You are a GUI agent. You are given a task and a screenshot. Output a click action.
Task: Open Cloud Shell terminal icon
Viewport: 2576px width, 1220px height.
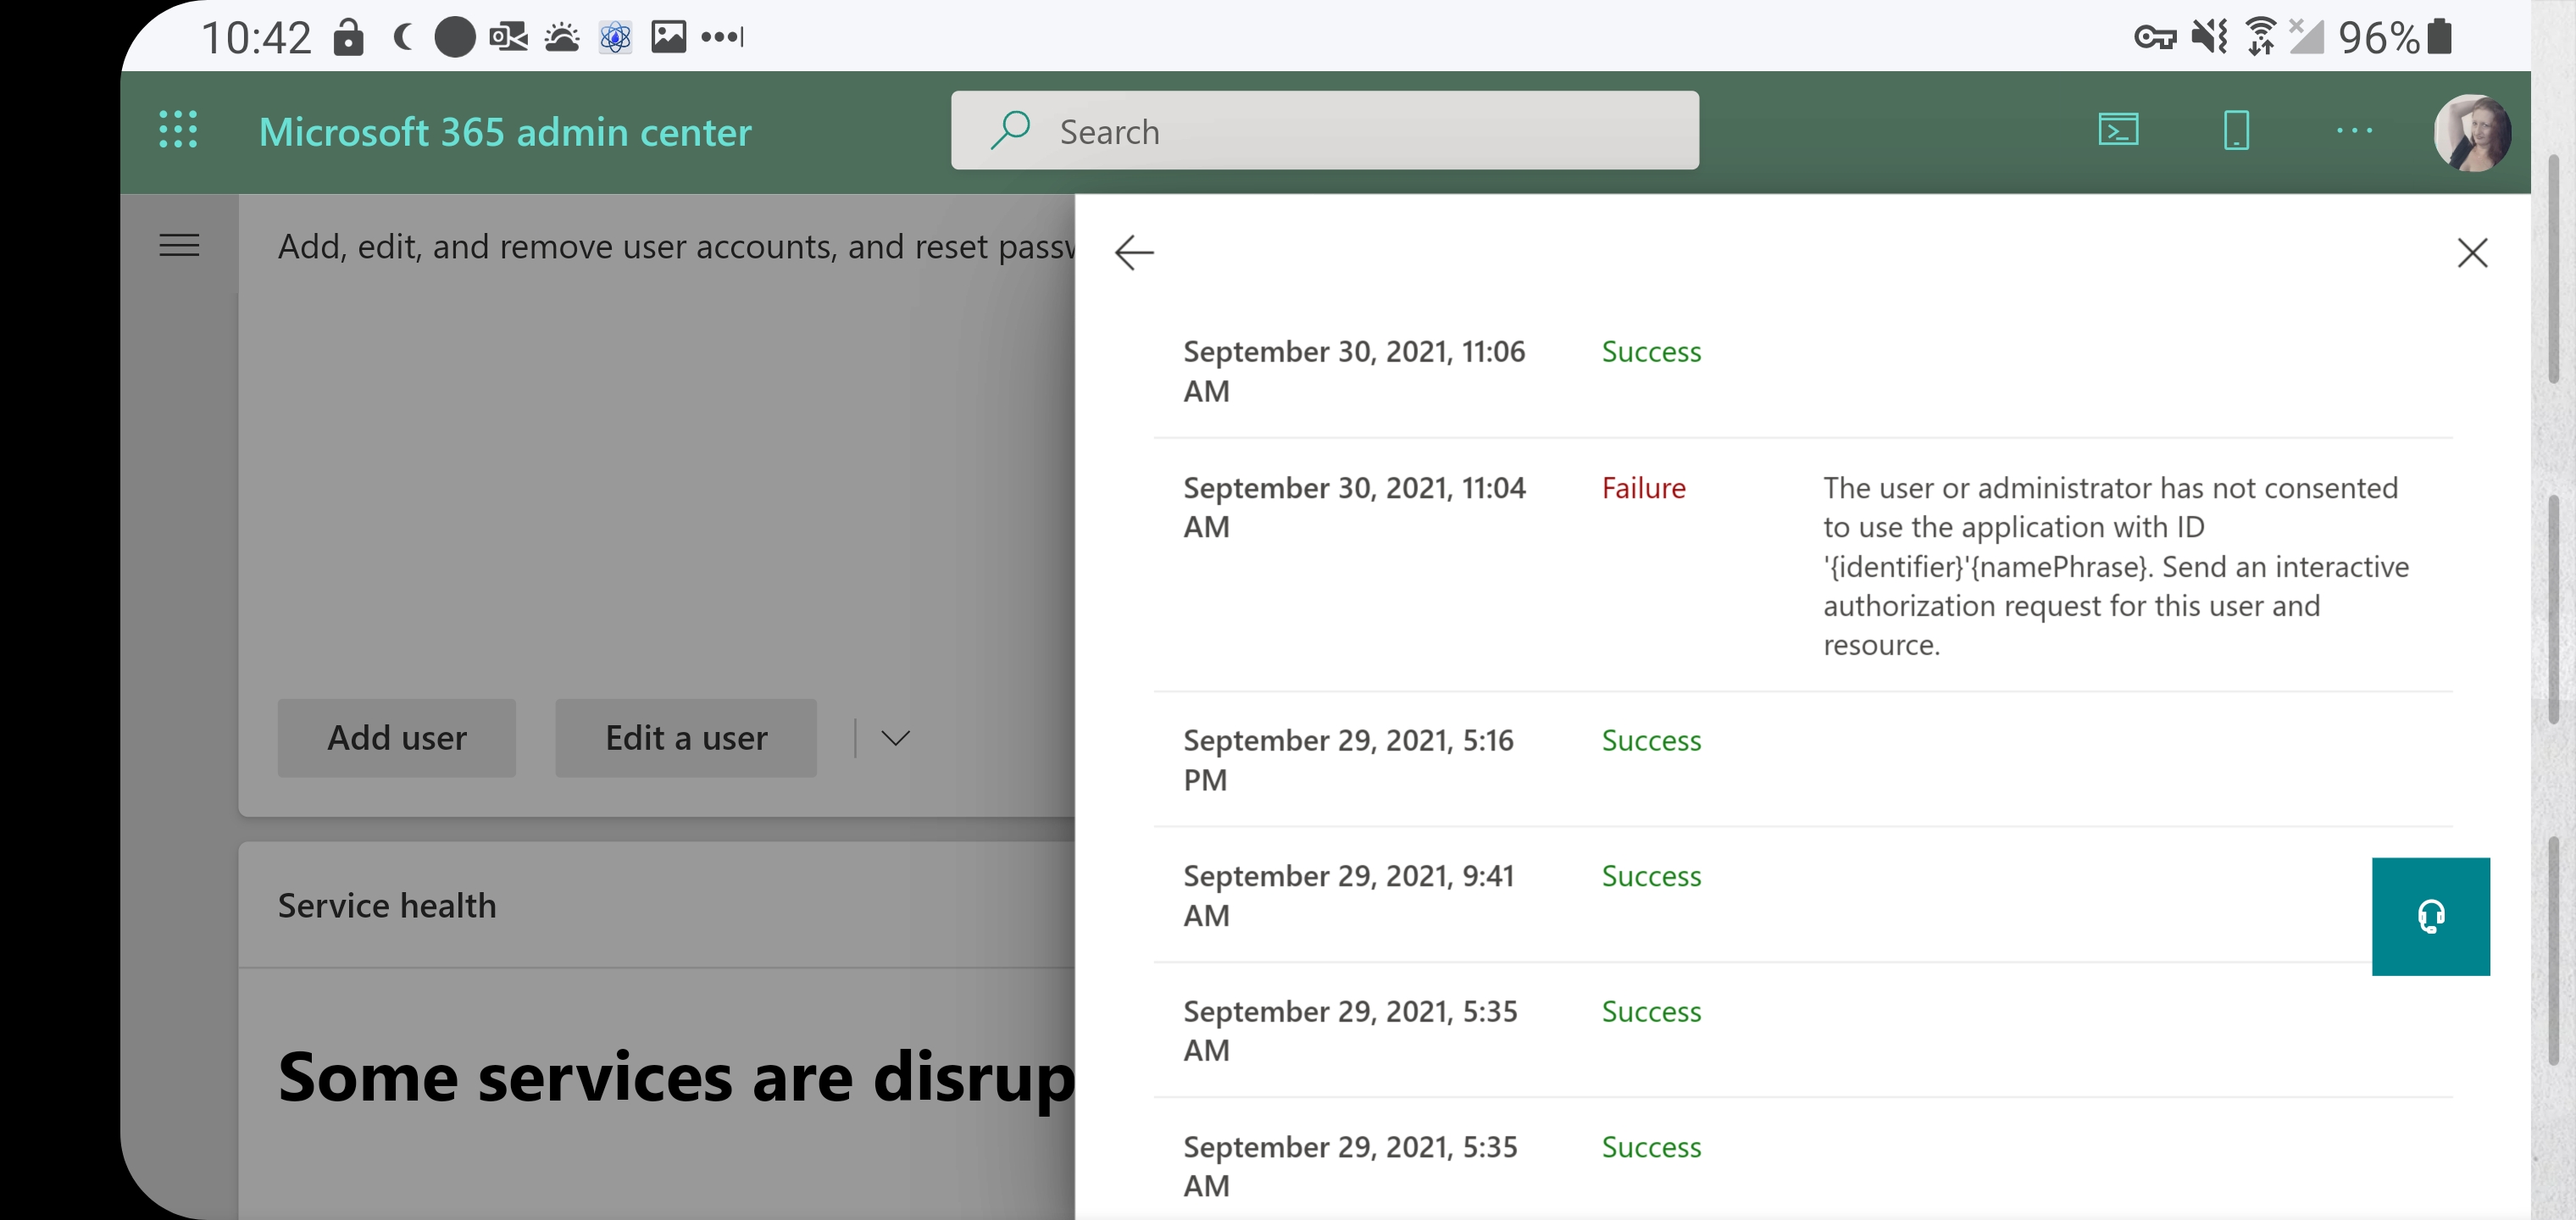[2118, 130]
